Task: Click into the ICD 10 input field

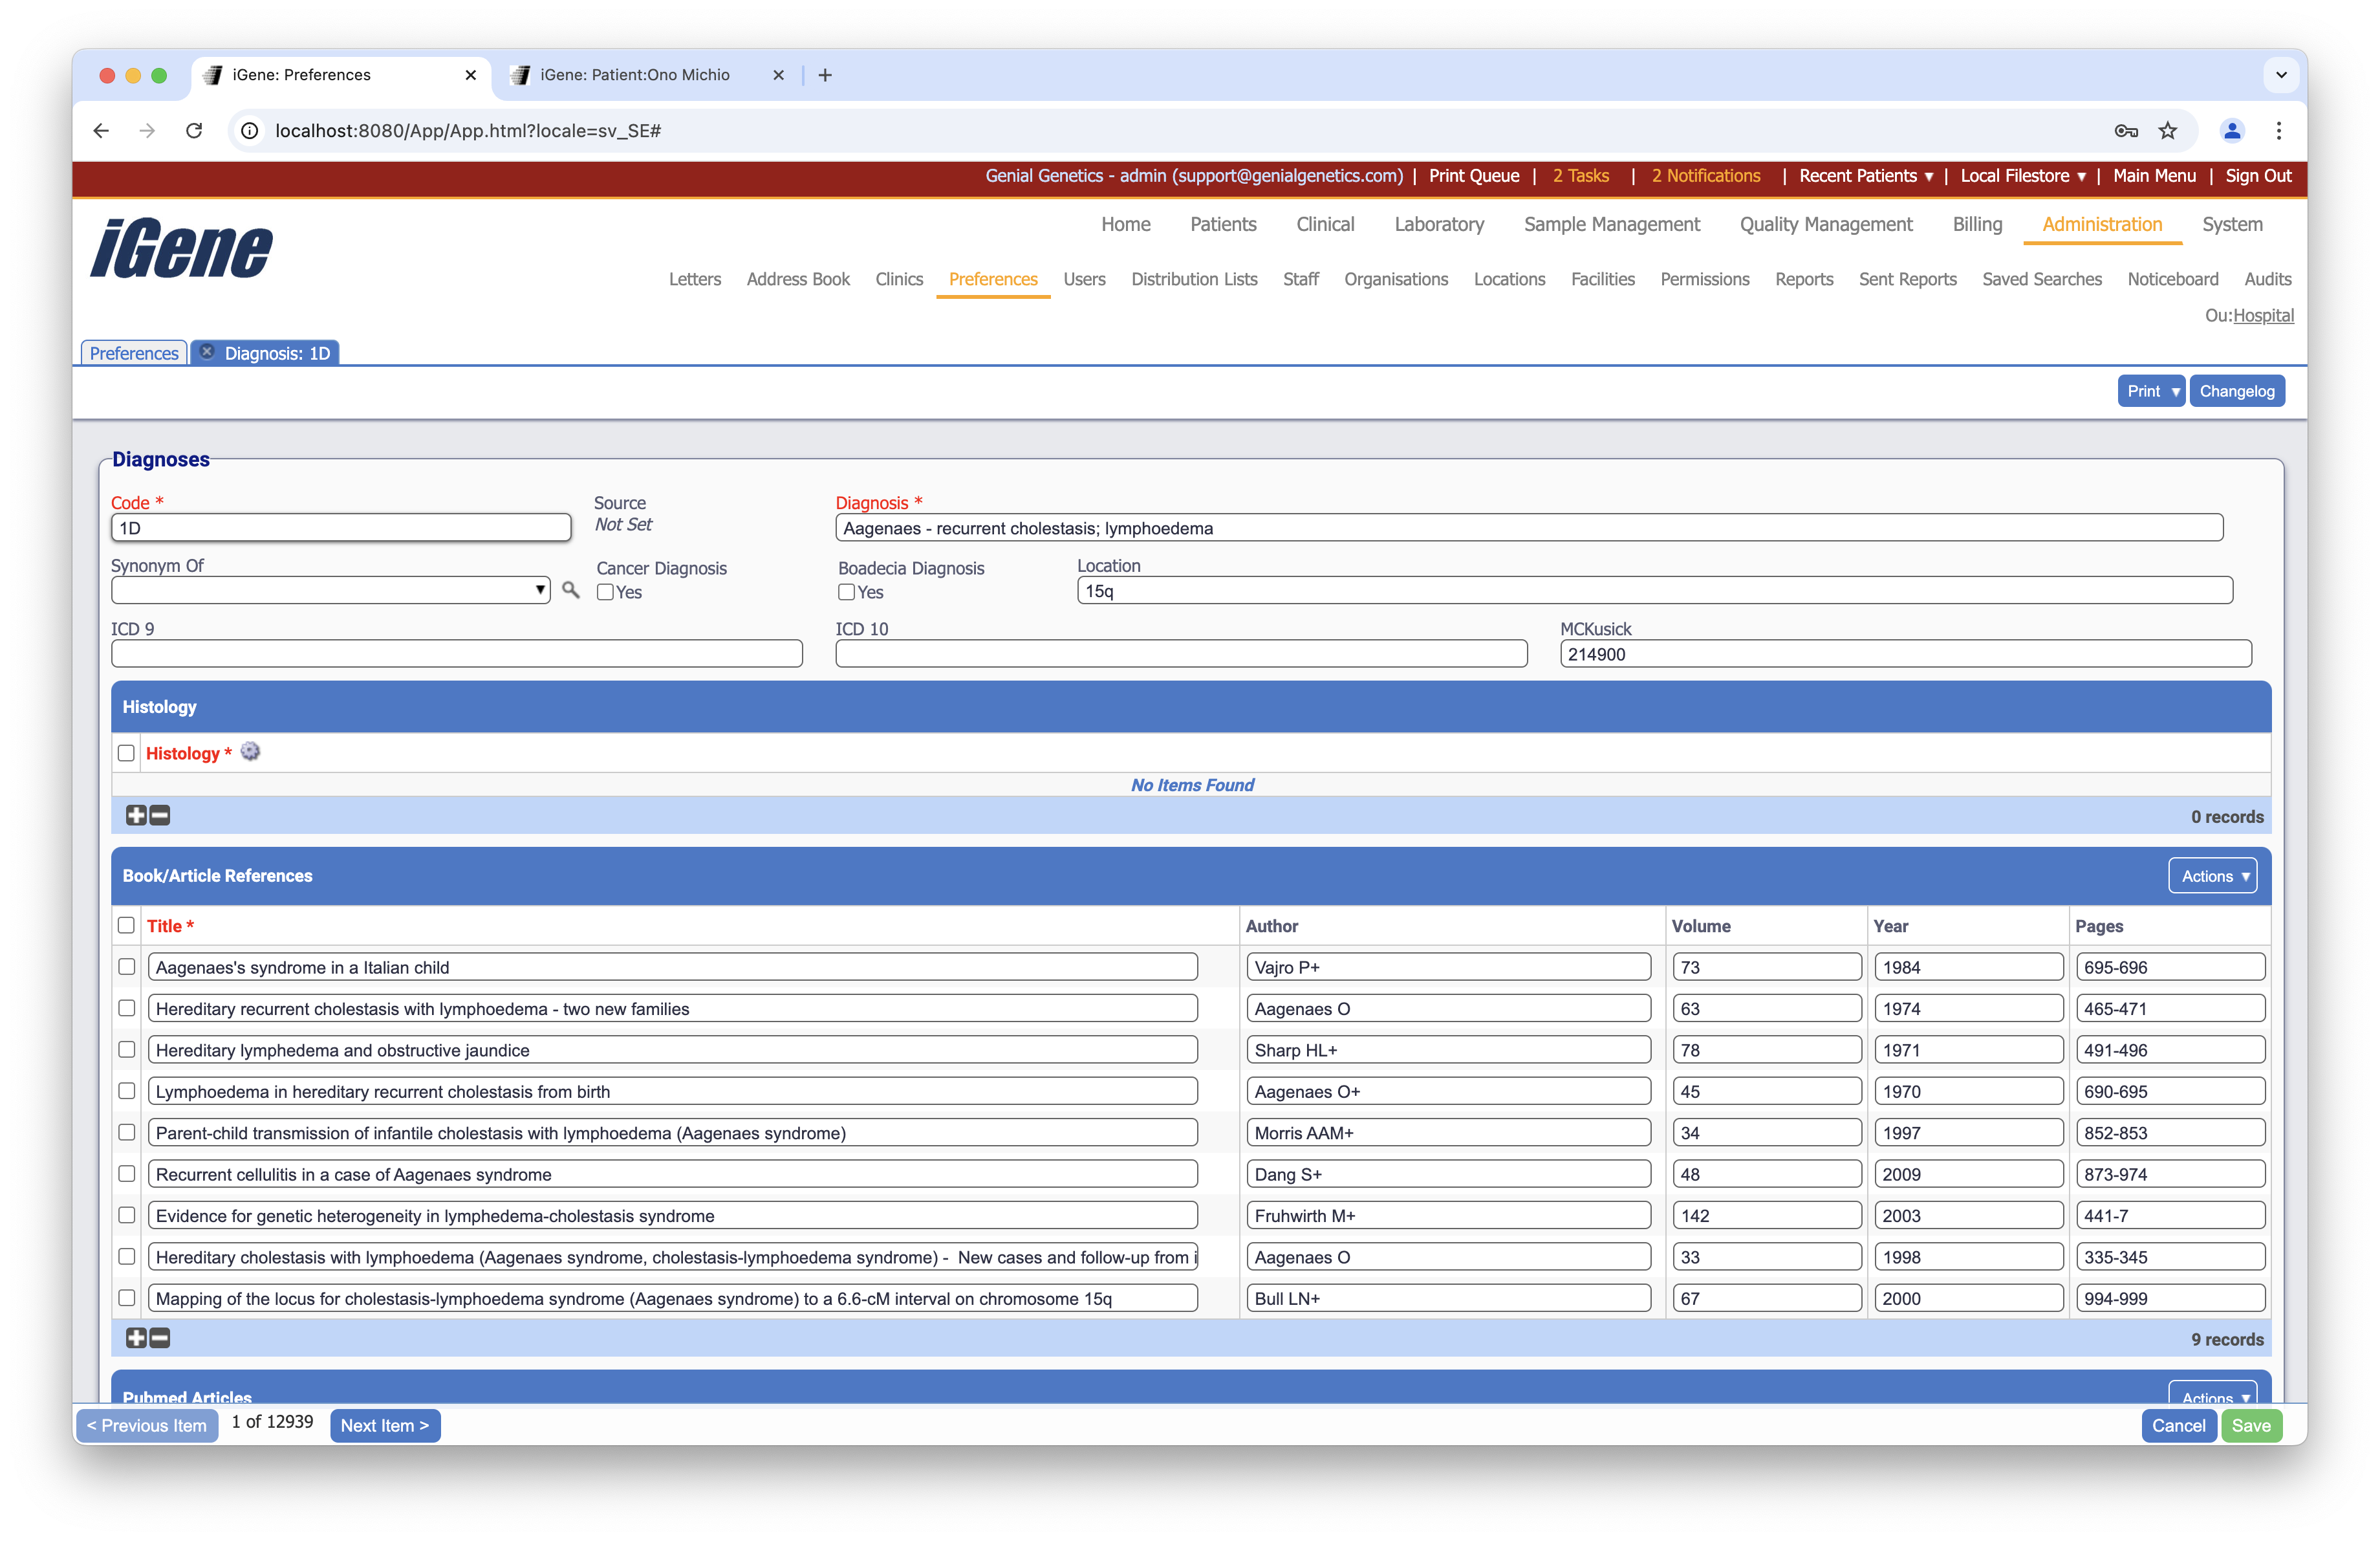Action: [1180, 654]
